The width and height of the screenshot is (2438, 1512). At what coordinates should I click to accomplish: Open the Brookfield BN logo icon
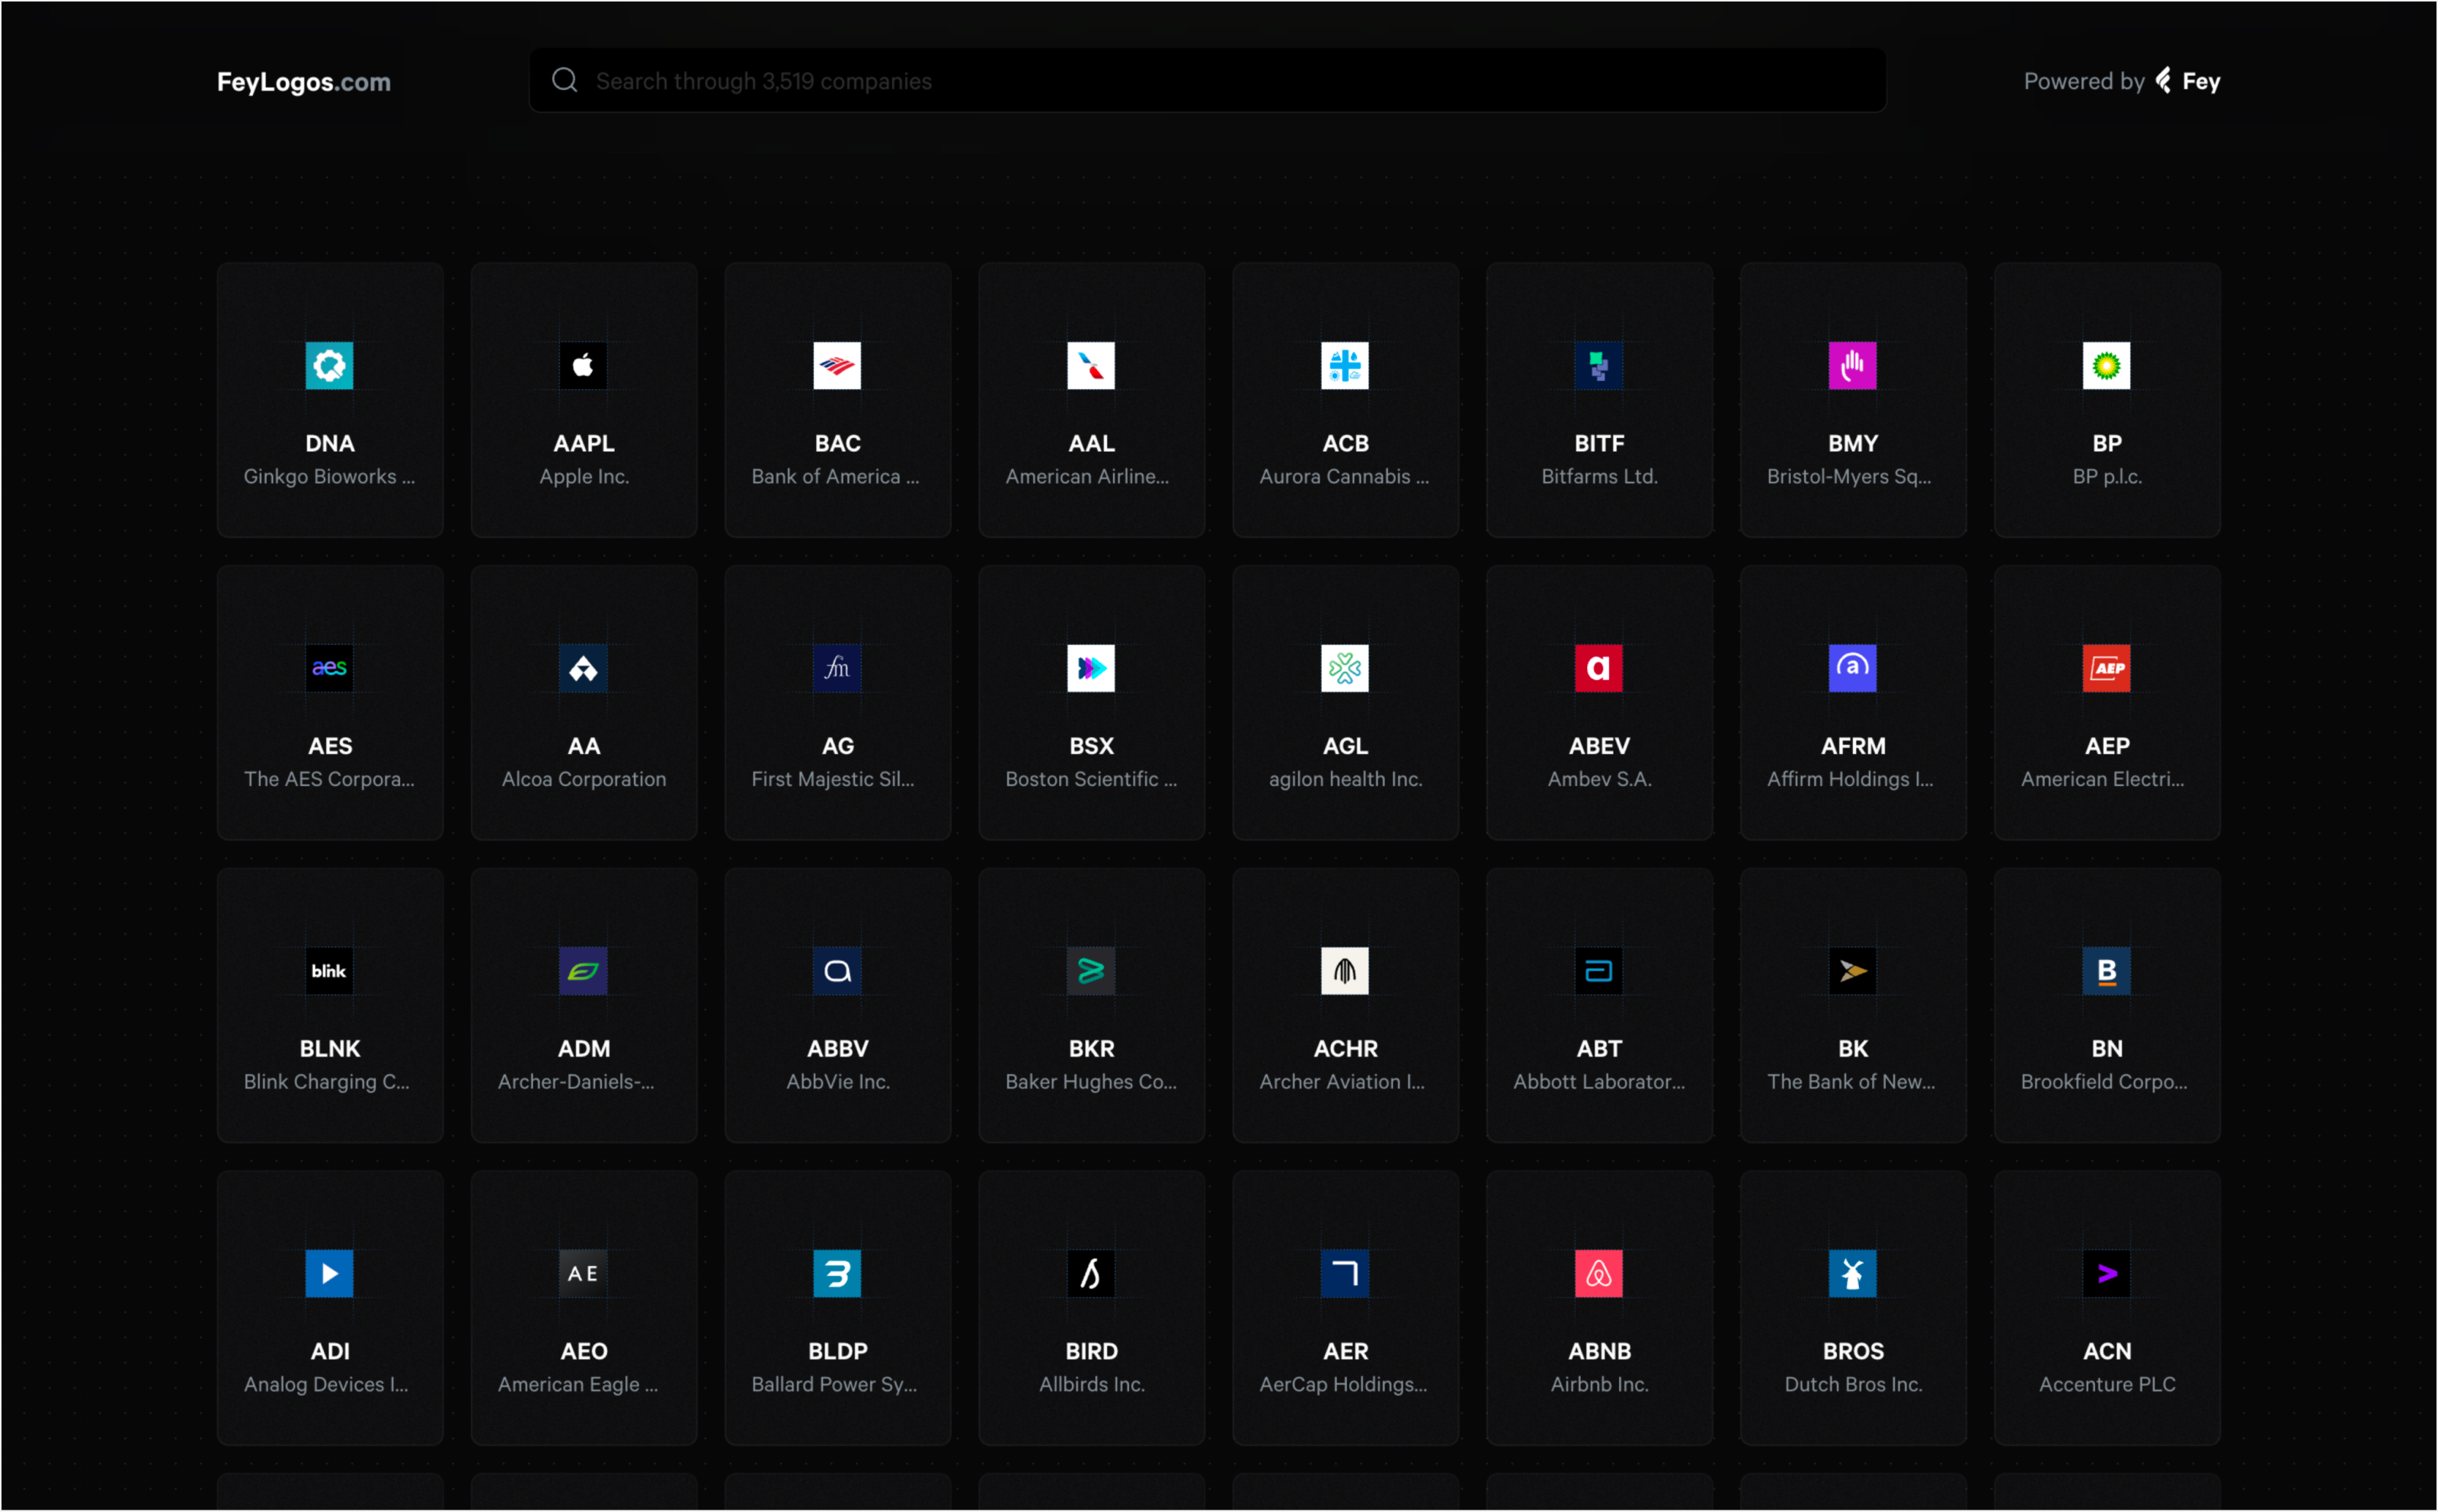(2107, 971)
